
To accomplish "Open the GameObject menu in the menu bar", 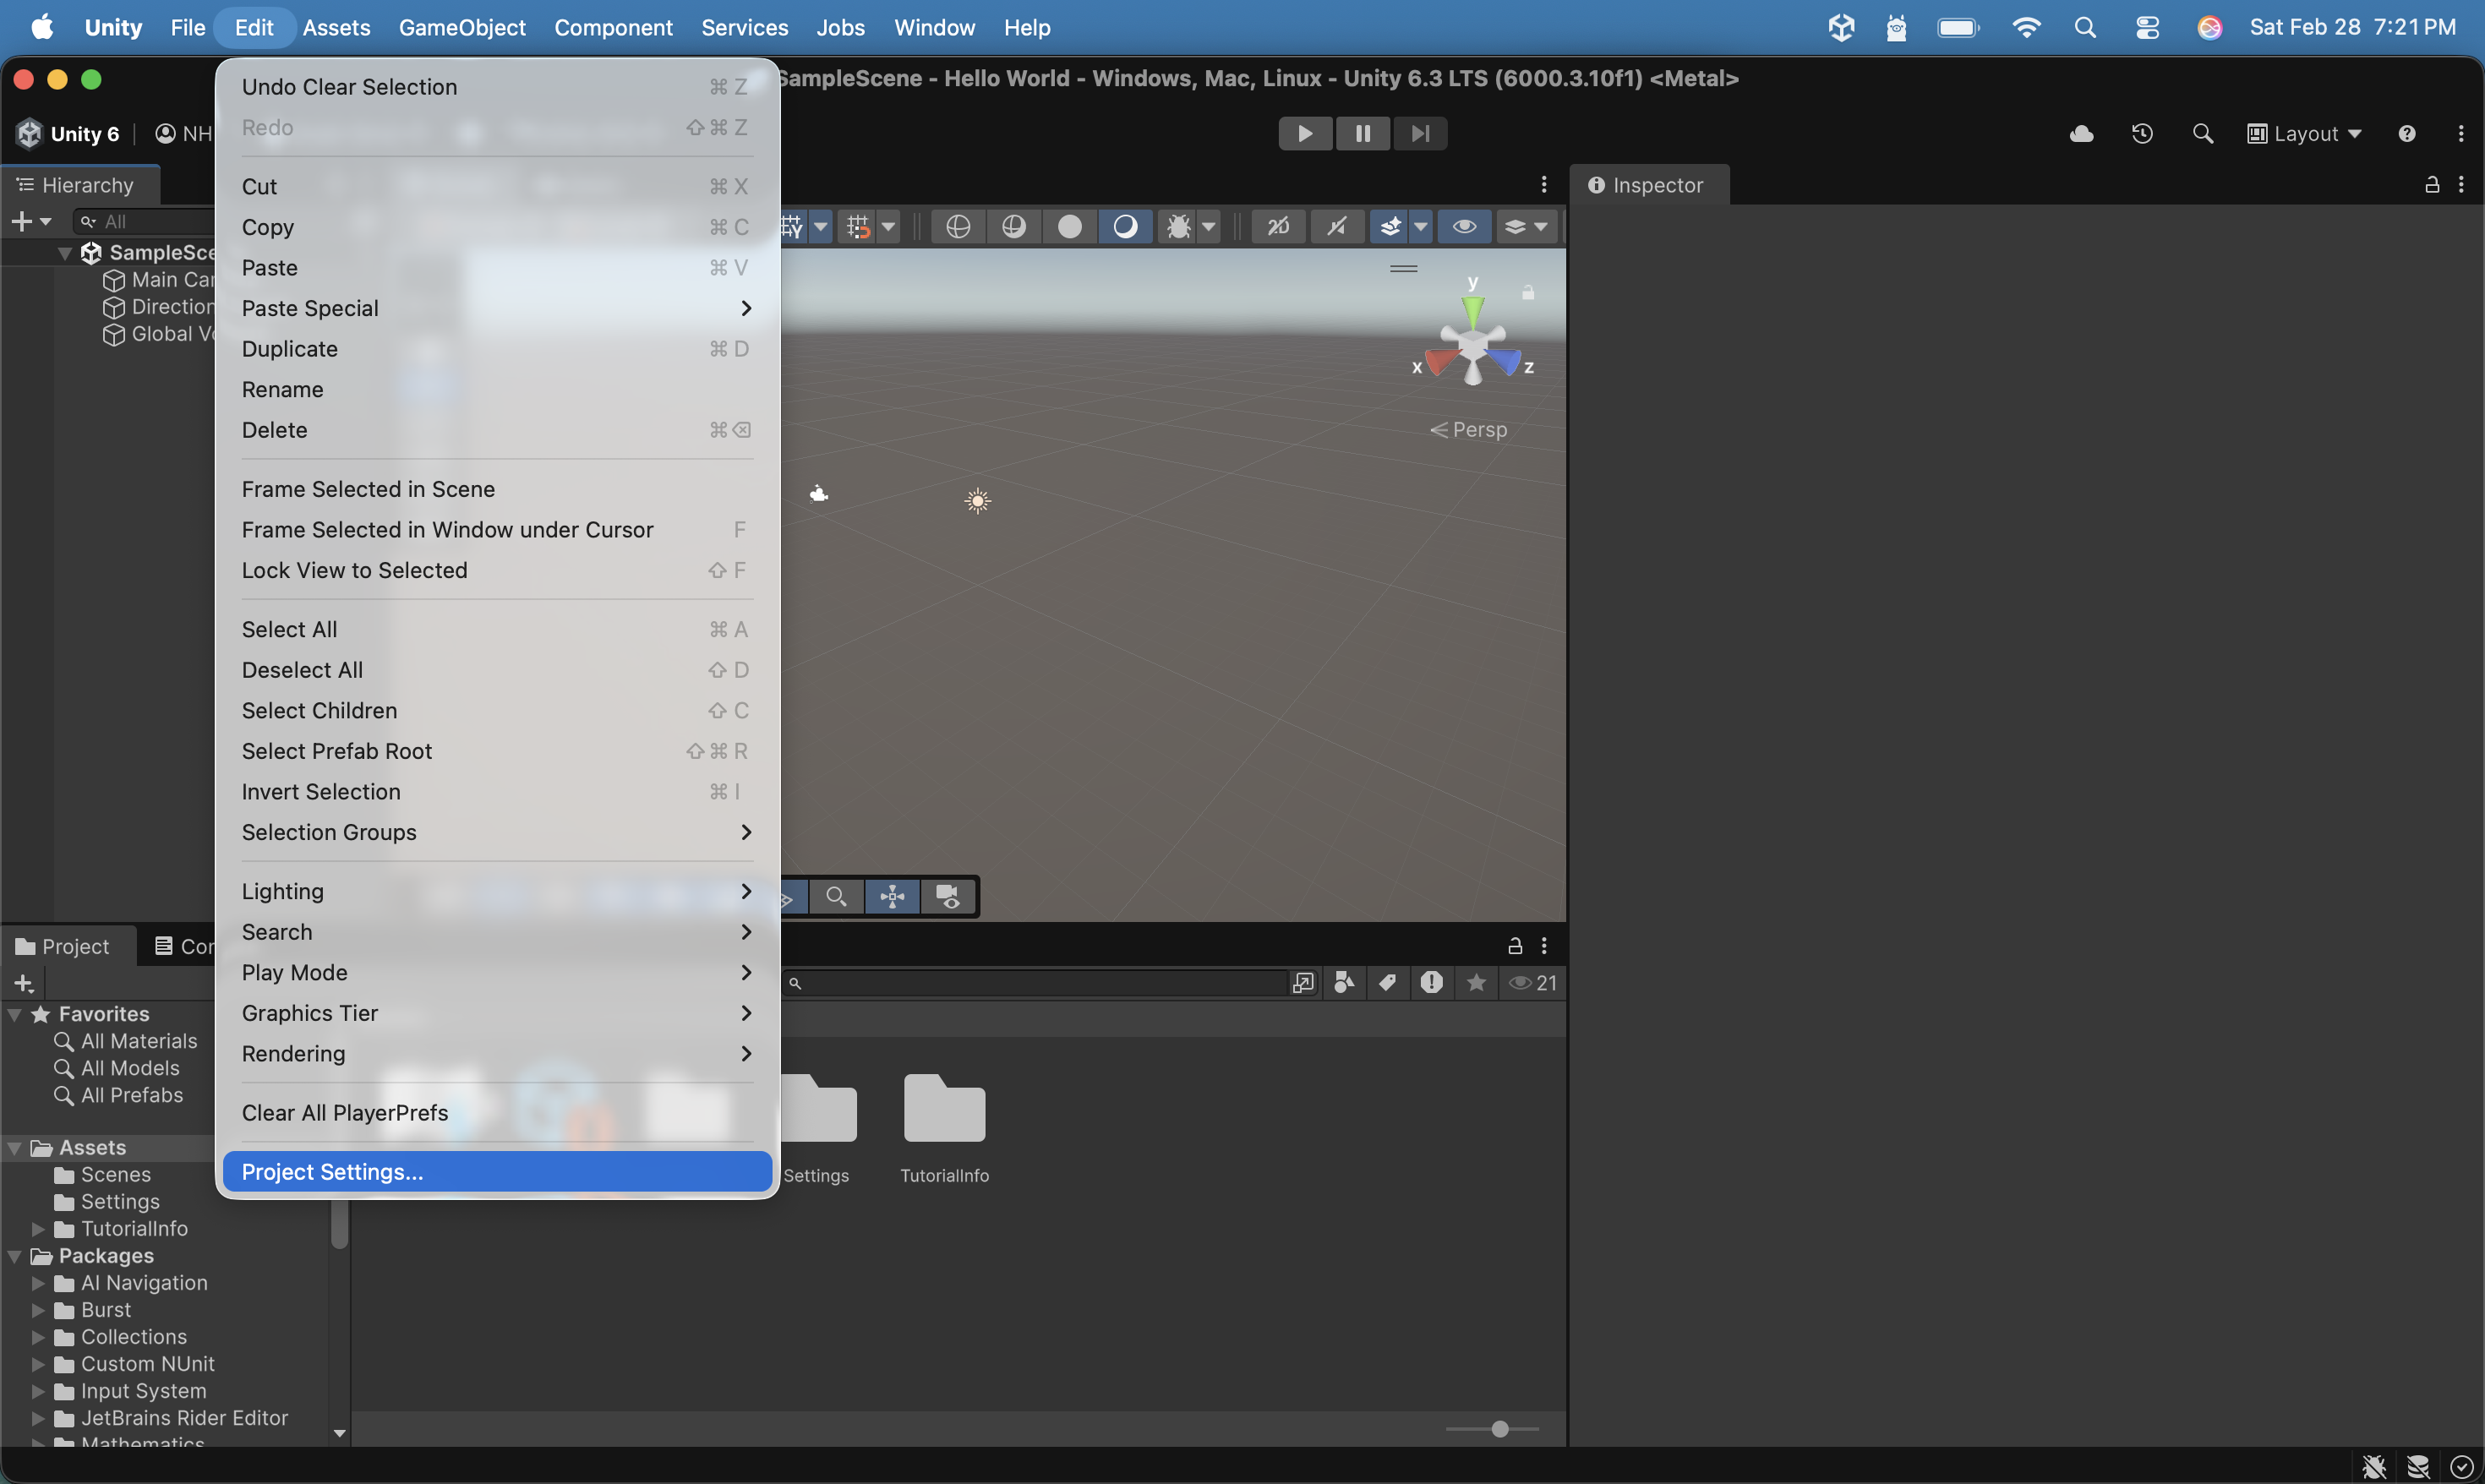I will click(x=462, y=27).
